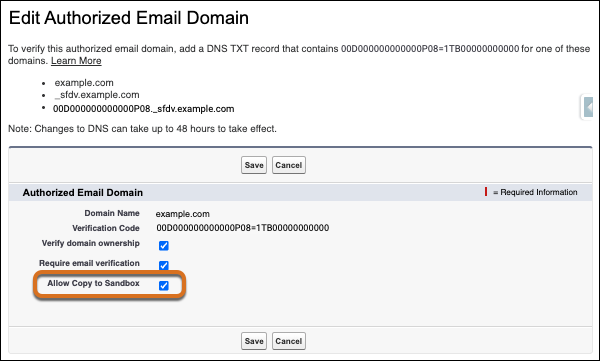
Task: Click the Required Information legend text
Action: pyautogui.click(x=535, y=192)
